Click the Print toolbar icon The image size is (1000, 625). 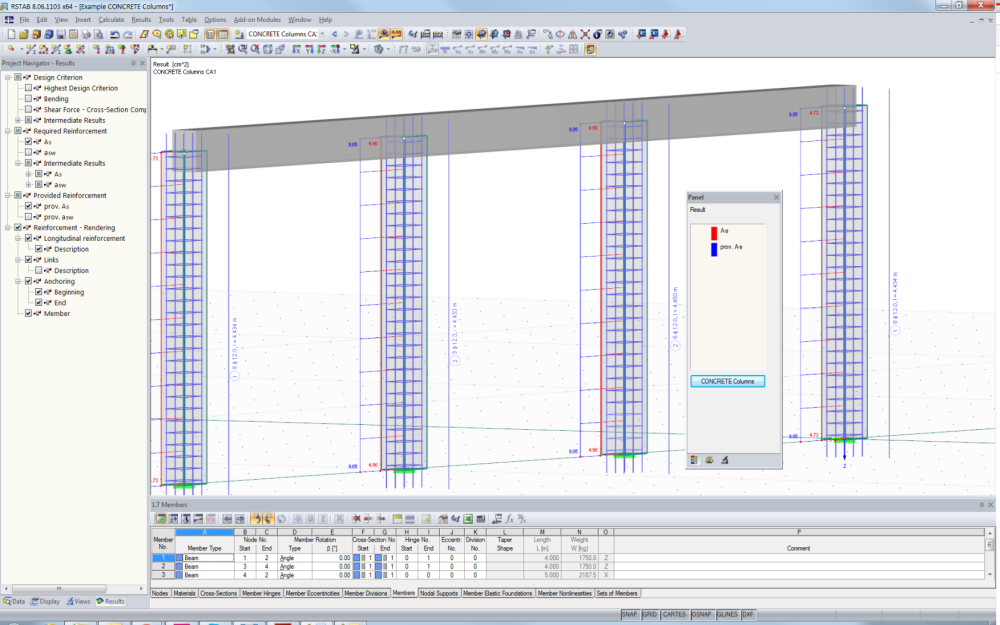[85, 34]
